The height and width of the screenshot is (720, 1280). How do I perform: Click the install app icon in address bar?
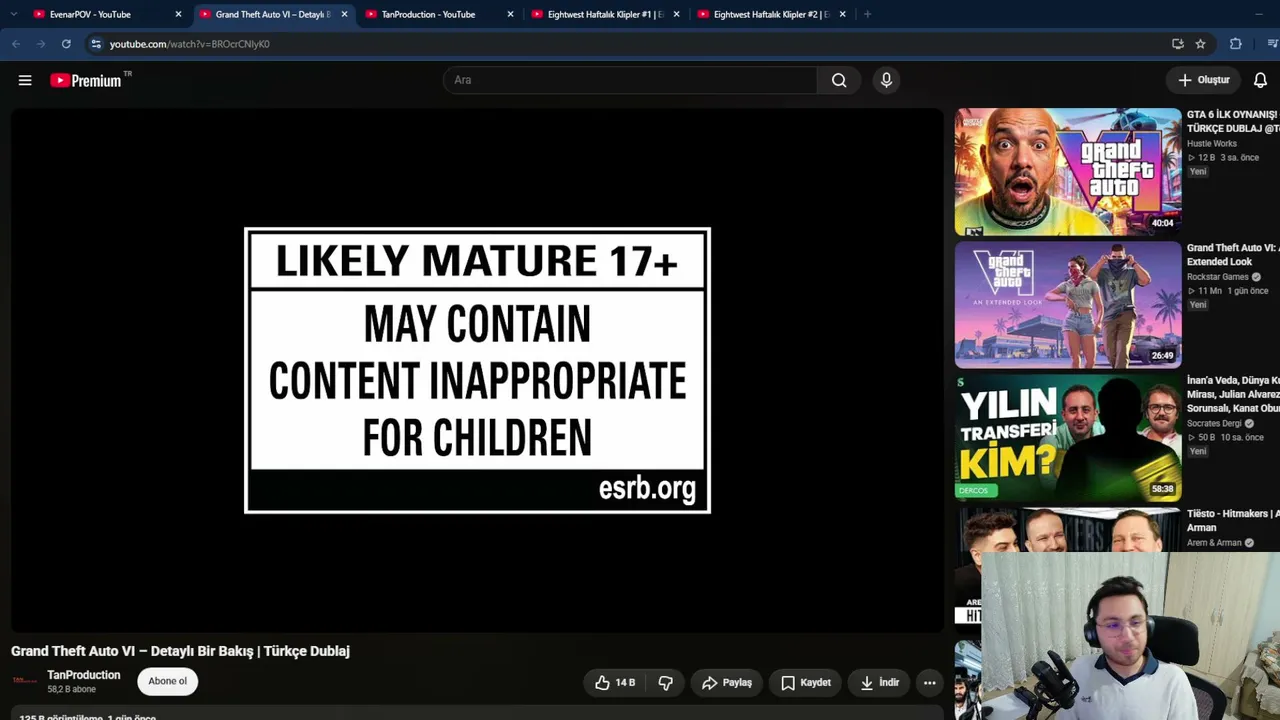click(1178, 44)
